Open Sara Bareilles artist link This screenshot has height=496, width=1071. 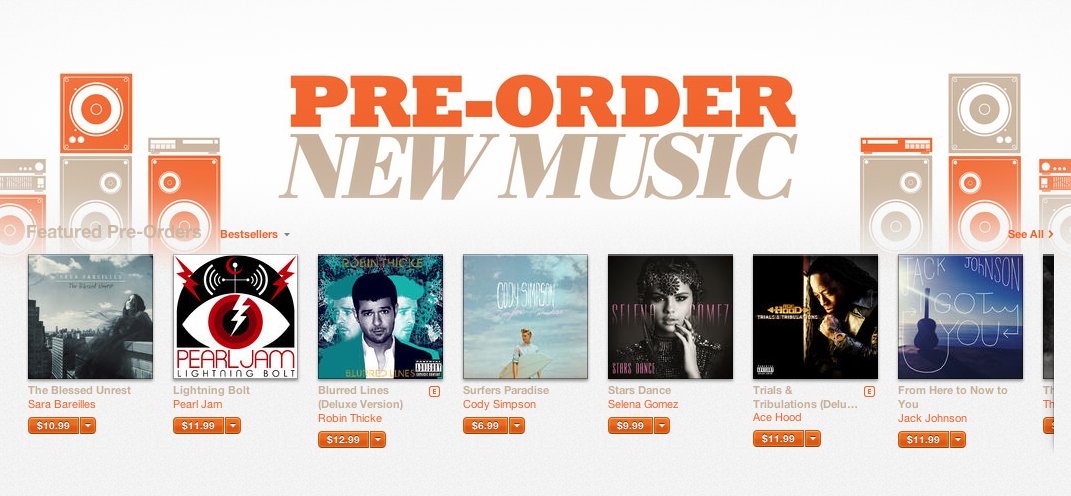(x=61, y=404)
